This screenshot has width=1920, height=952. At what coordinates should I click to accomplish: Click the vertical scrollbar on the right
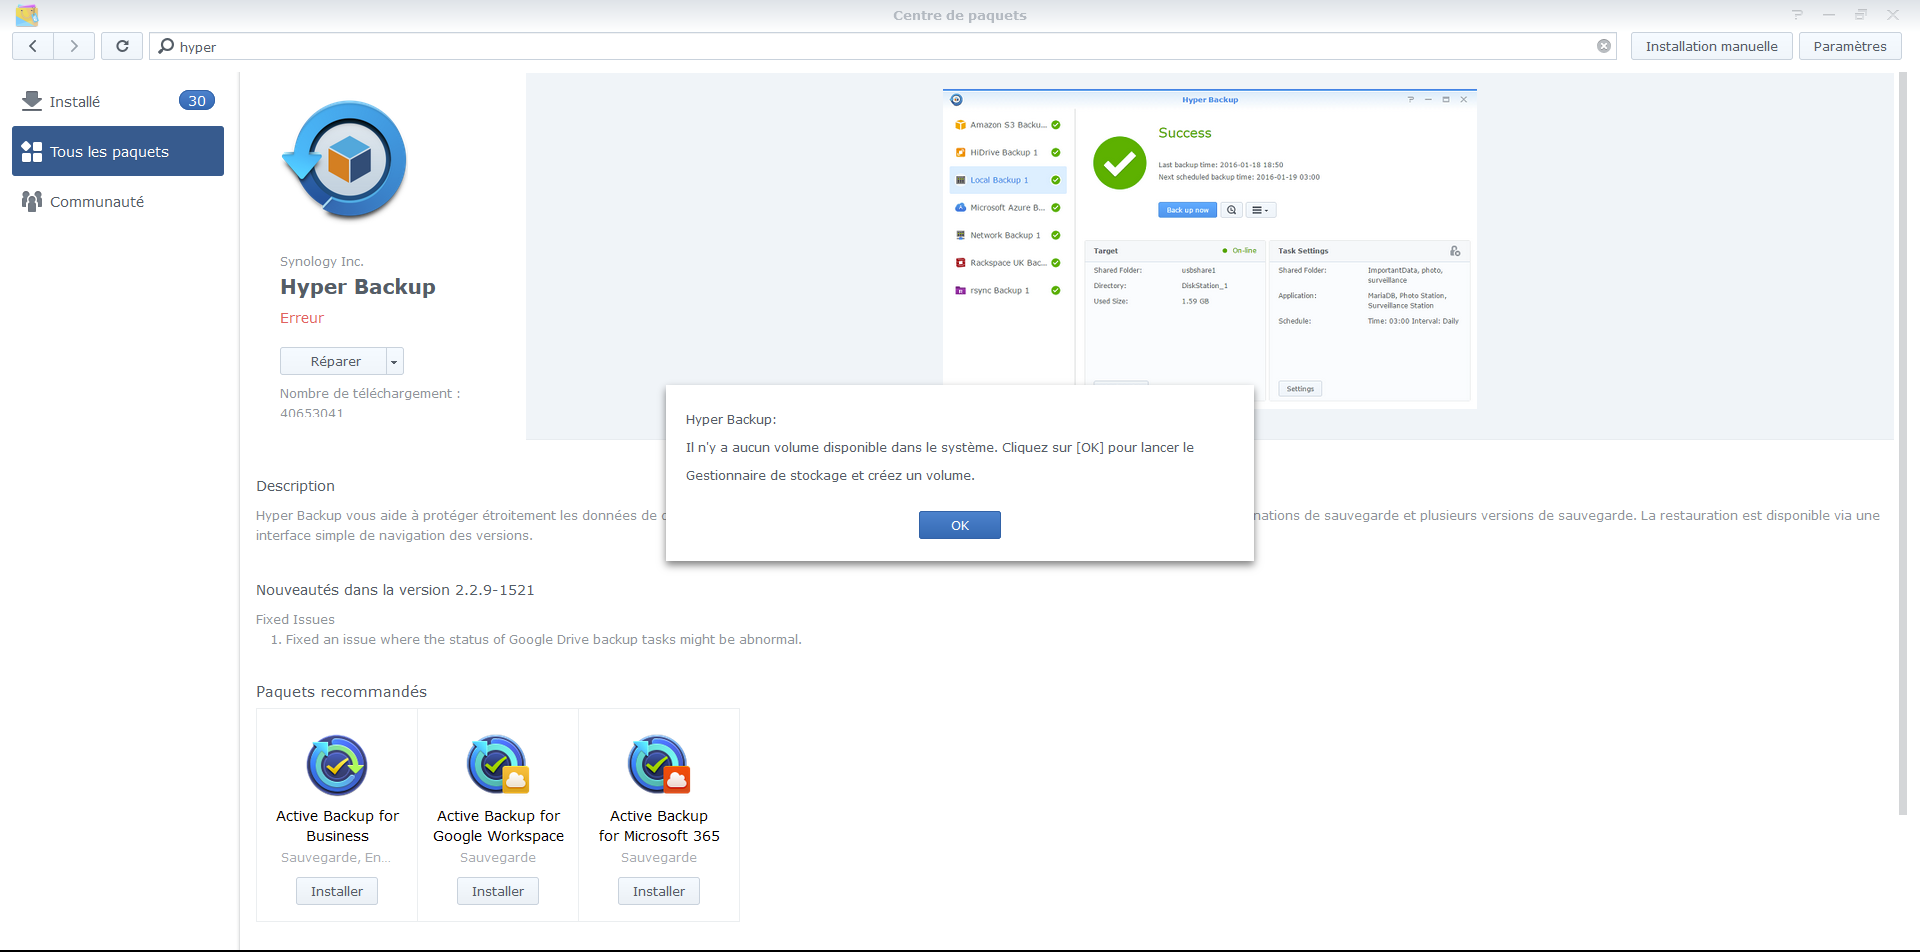(1903, 444)
